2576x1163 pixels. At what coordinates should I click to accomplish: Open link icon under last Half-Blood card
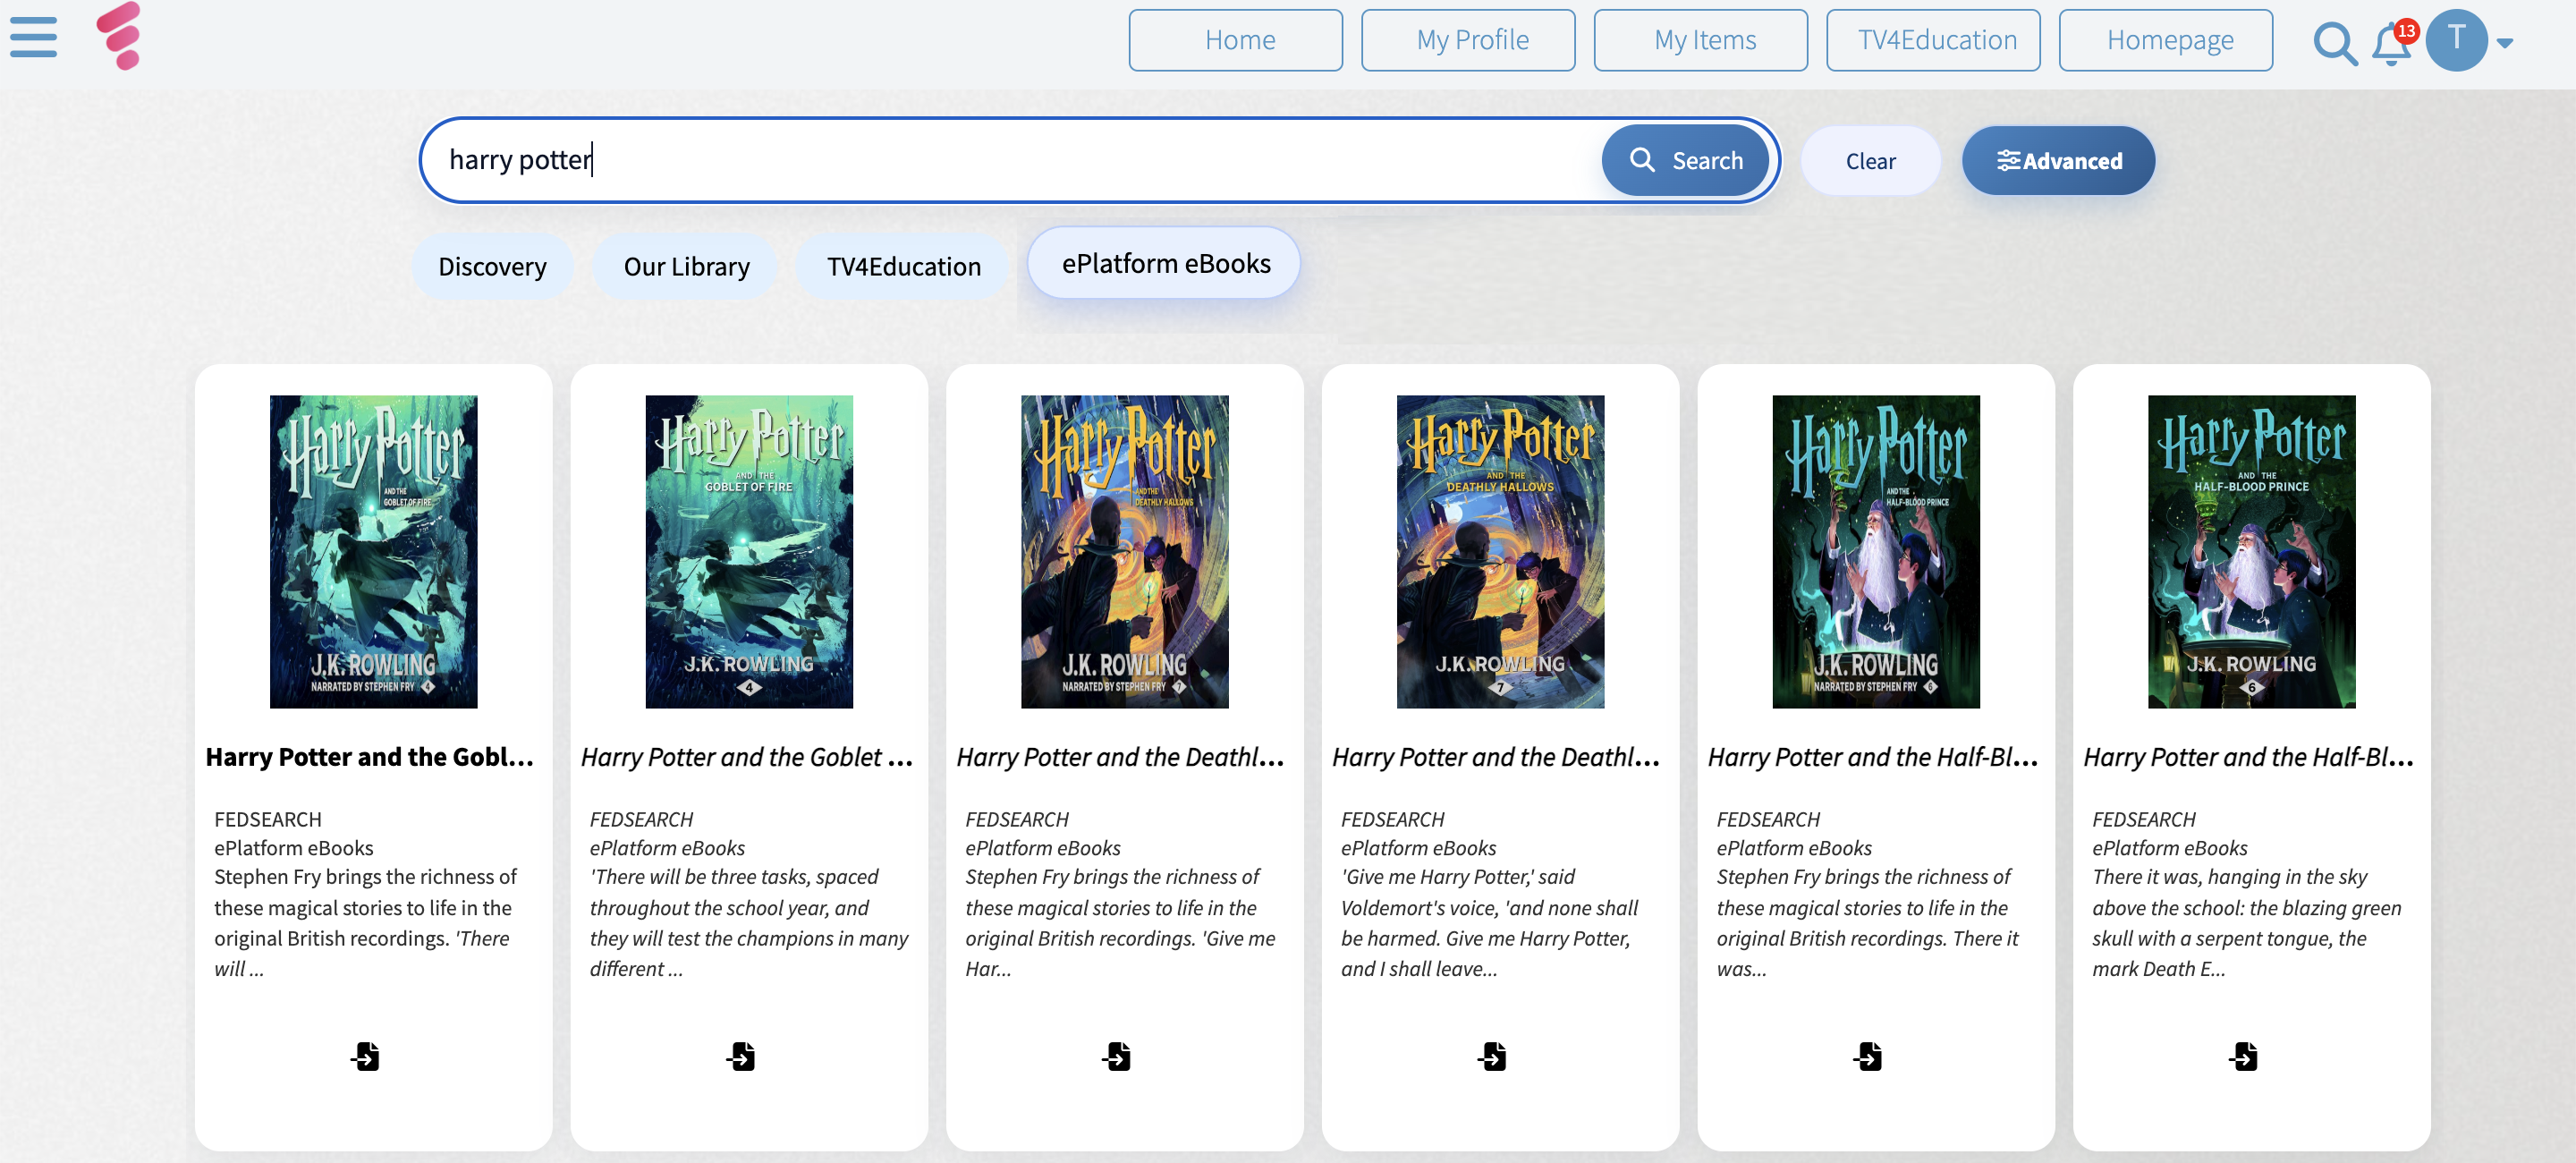2243,1056
